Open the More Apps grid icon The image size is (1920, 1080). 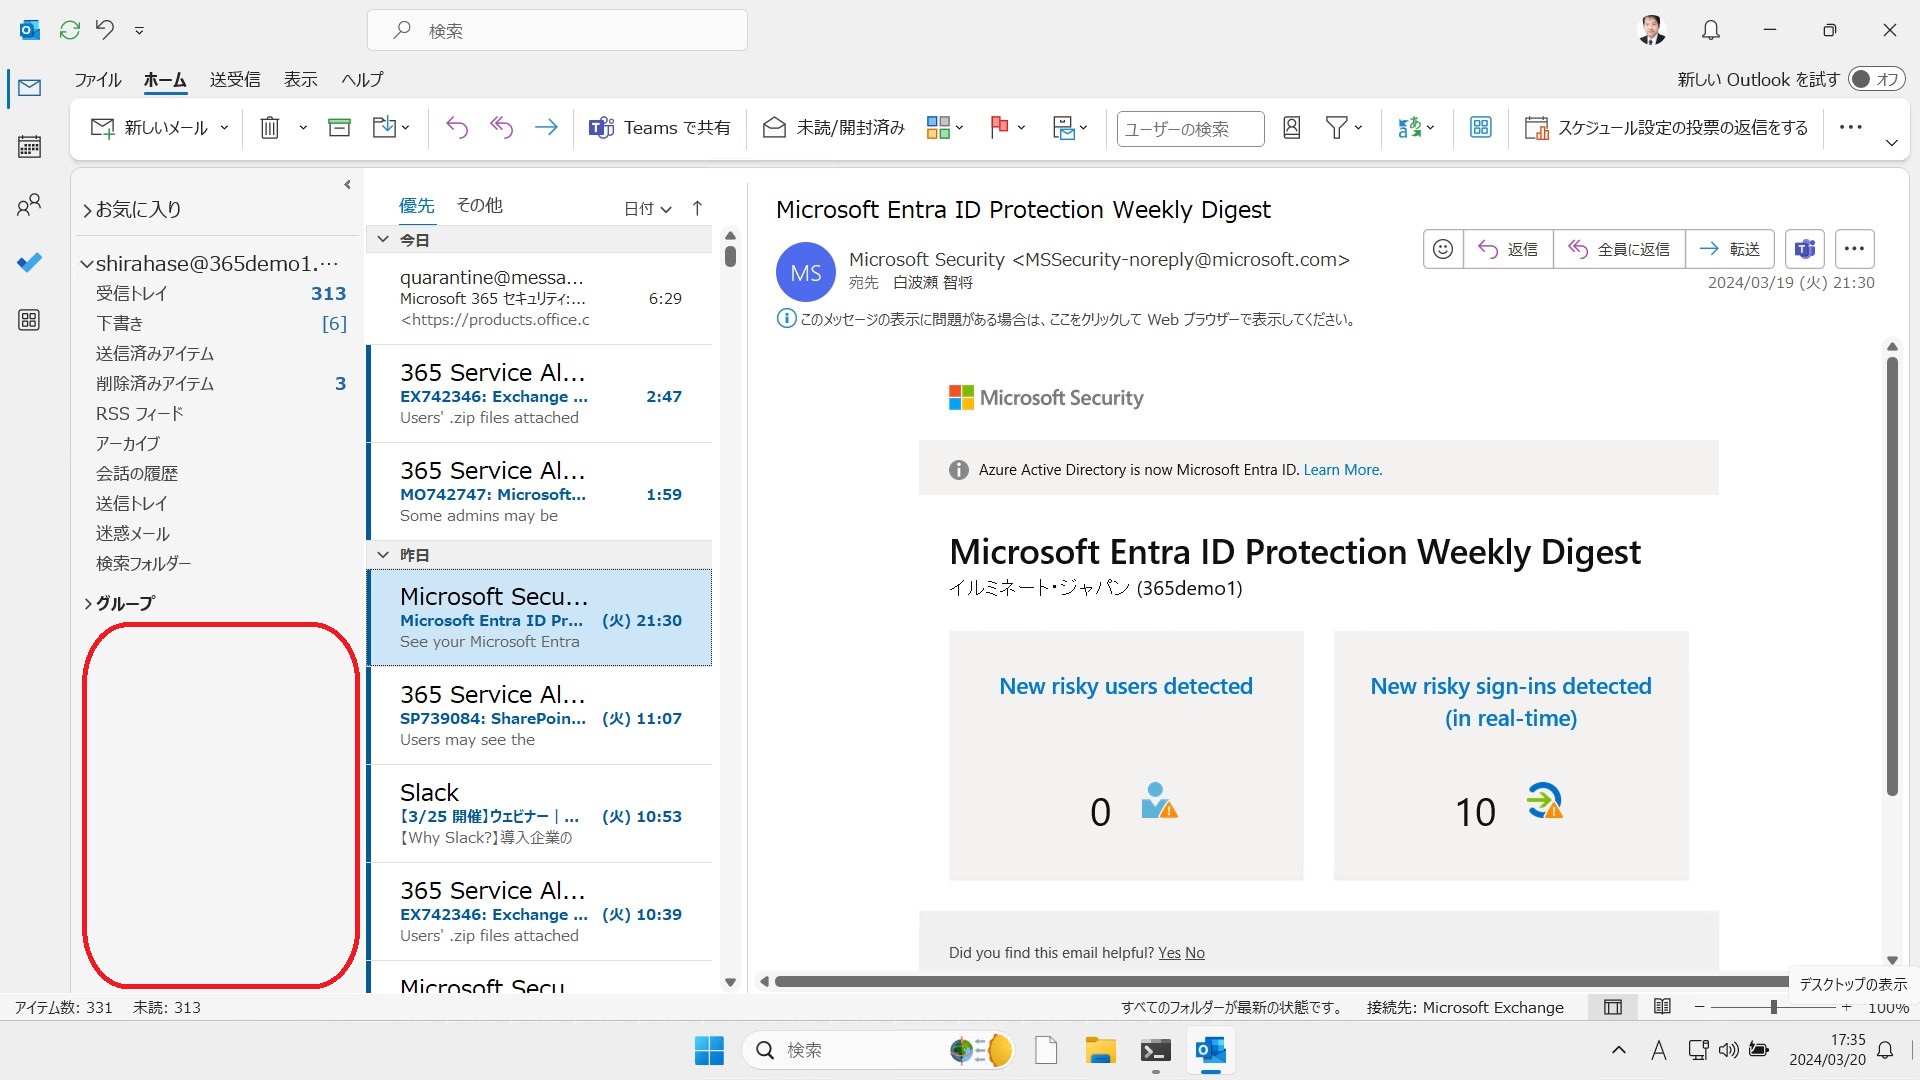point(30,320)
